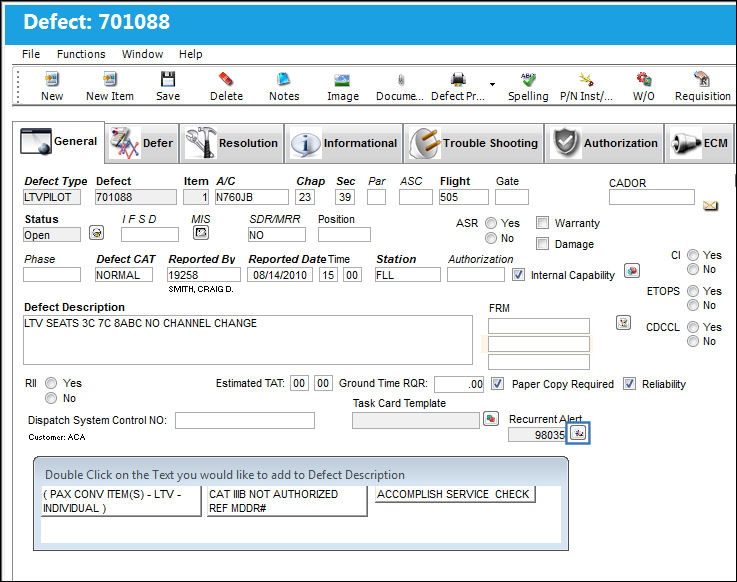Select CI Yes radio button
Viewport: 737px width, 582px height.
click(693, 255)
